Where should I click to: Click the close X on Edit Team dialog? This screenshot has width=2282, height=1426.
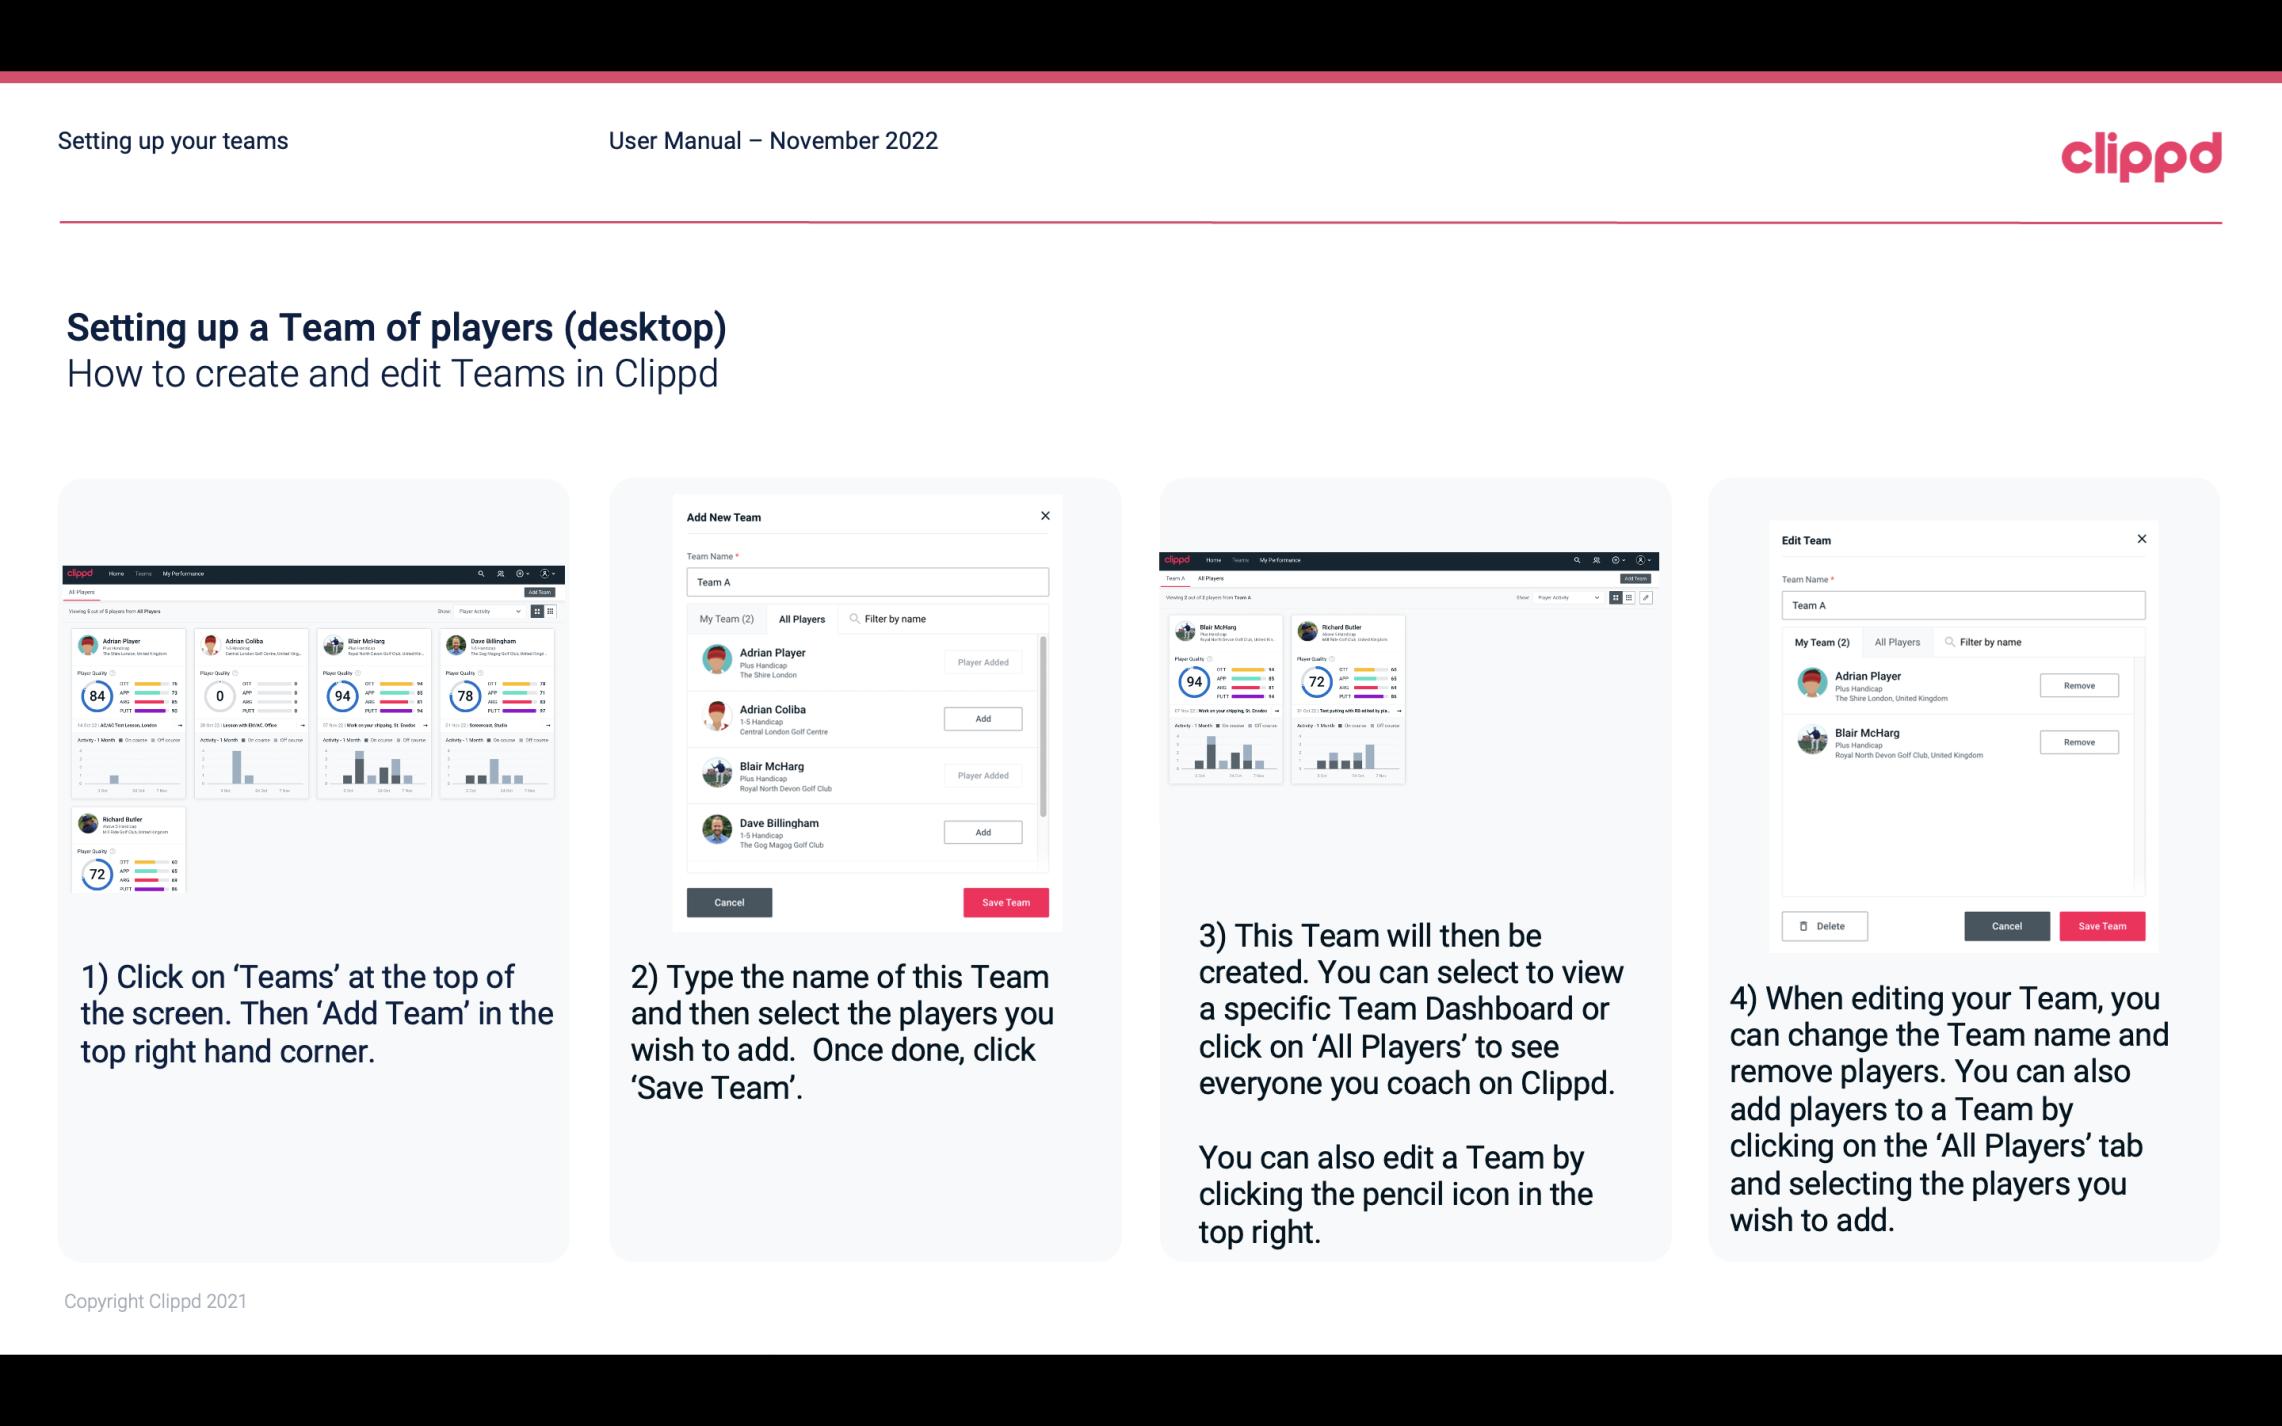[x=2141, y=540]
